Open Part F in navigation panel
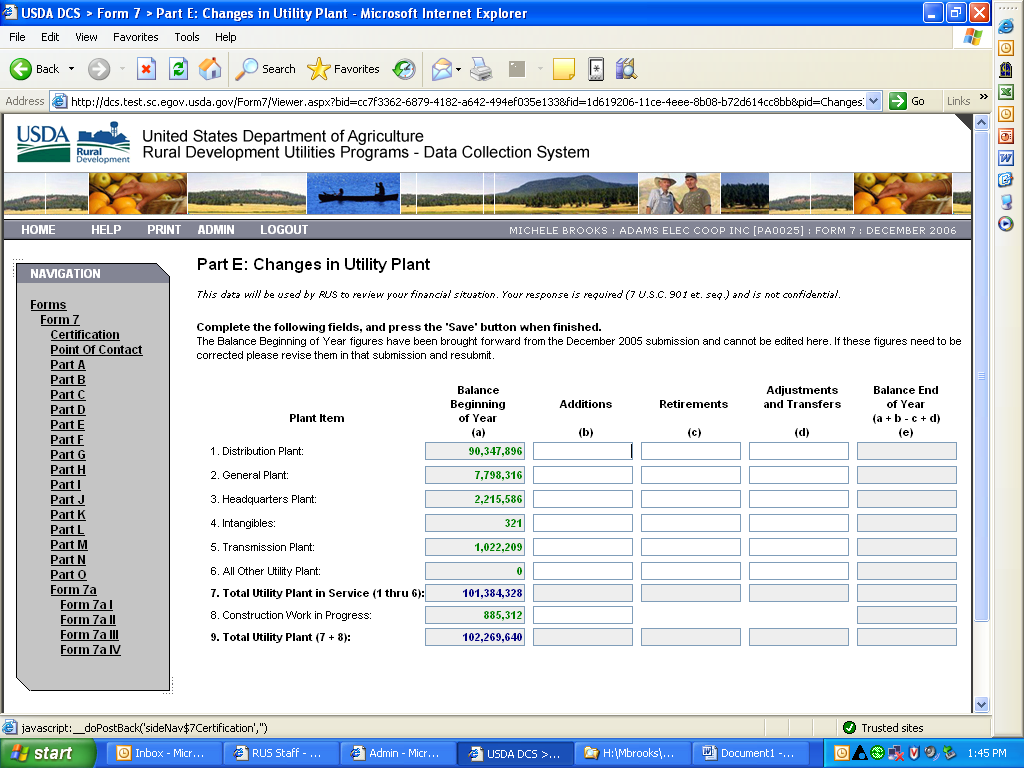This screenshot has width=1024, height=768. (x=67, y=440)
